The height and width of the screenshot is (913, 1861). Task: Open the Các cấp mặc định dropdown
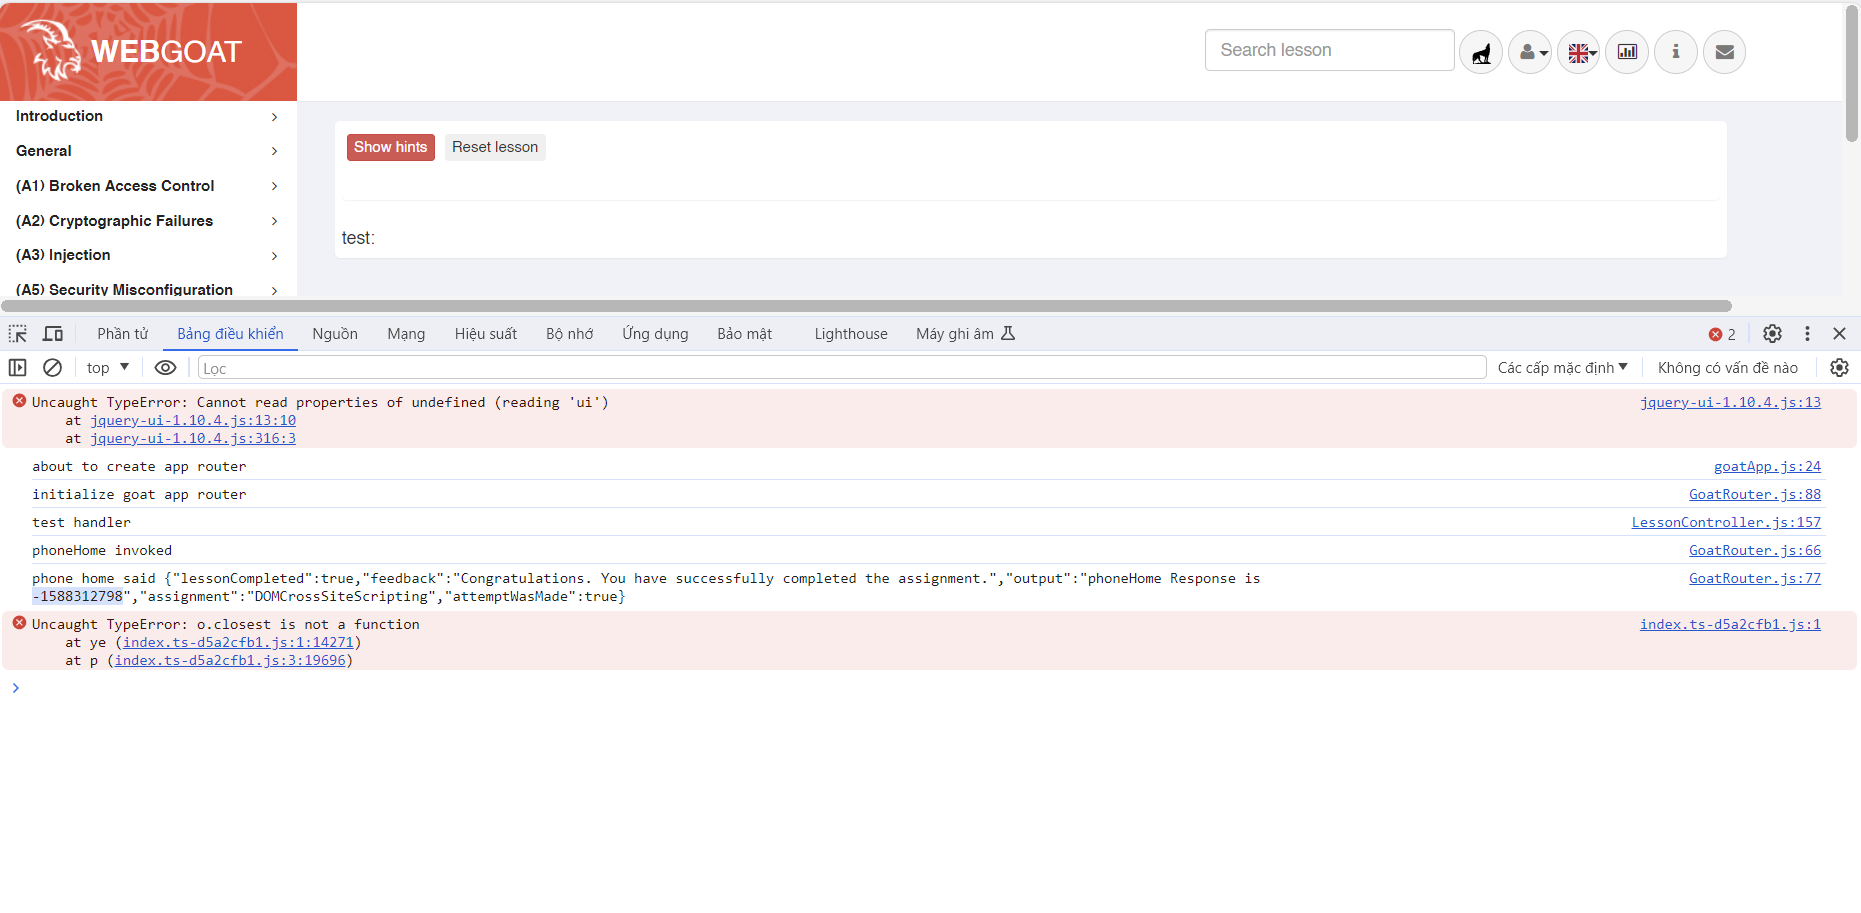tap(1563, 368)
